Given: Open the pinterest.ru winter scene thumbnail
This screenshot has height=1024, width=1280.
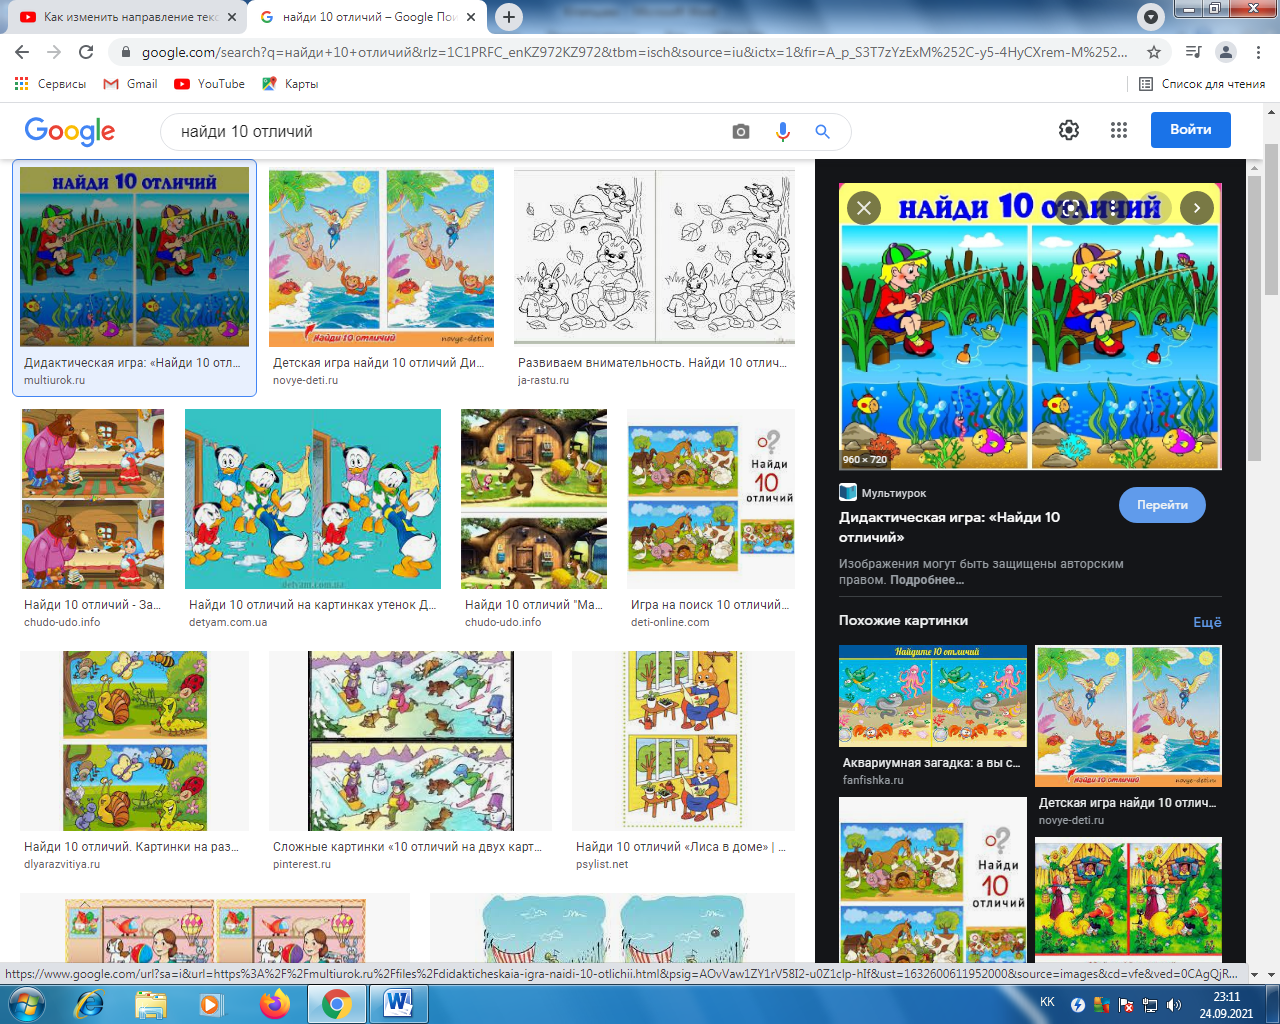Looking at the screenshot, I should (411, 741).
